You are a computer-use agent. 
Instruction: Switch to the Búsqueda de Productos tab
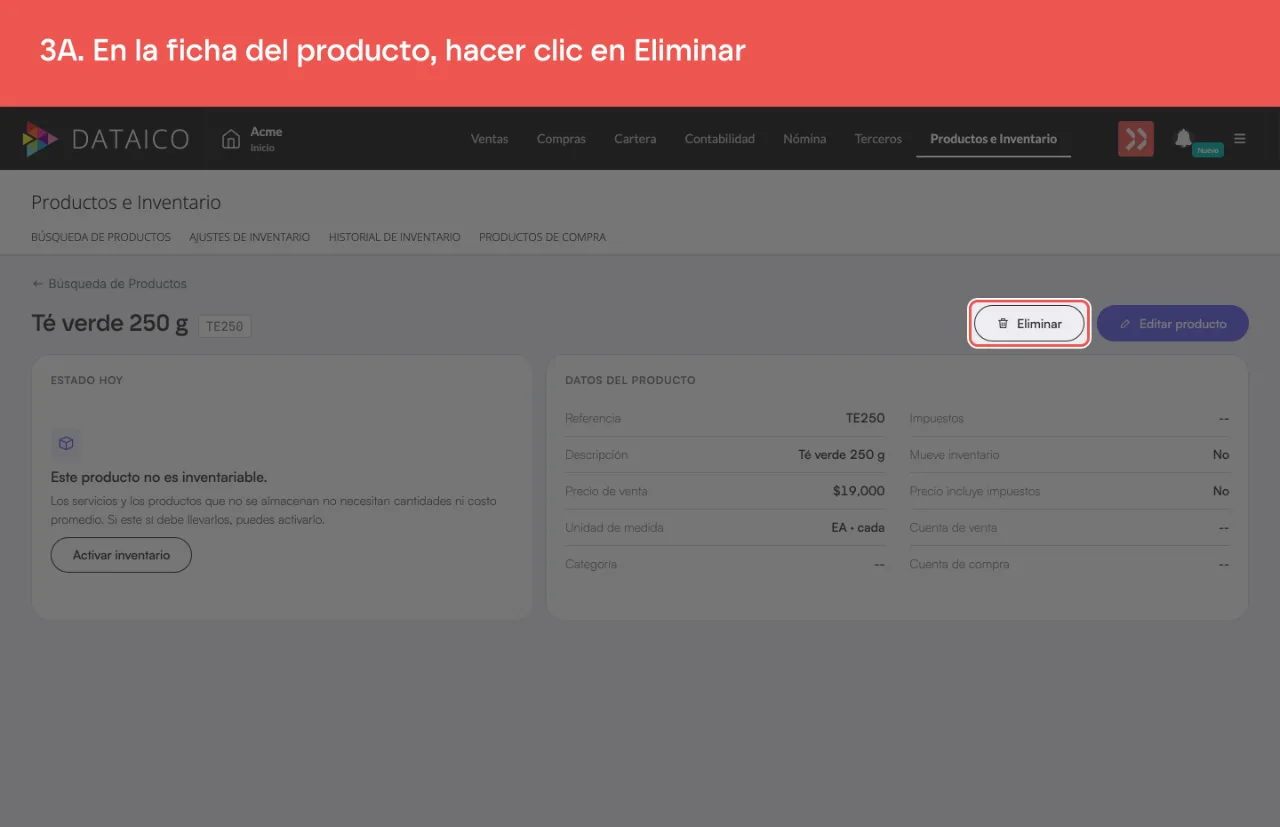101,237
